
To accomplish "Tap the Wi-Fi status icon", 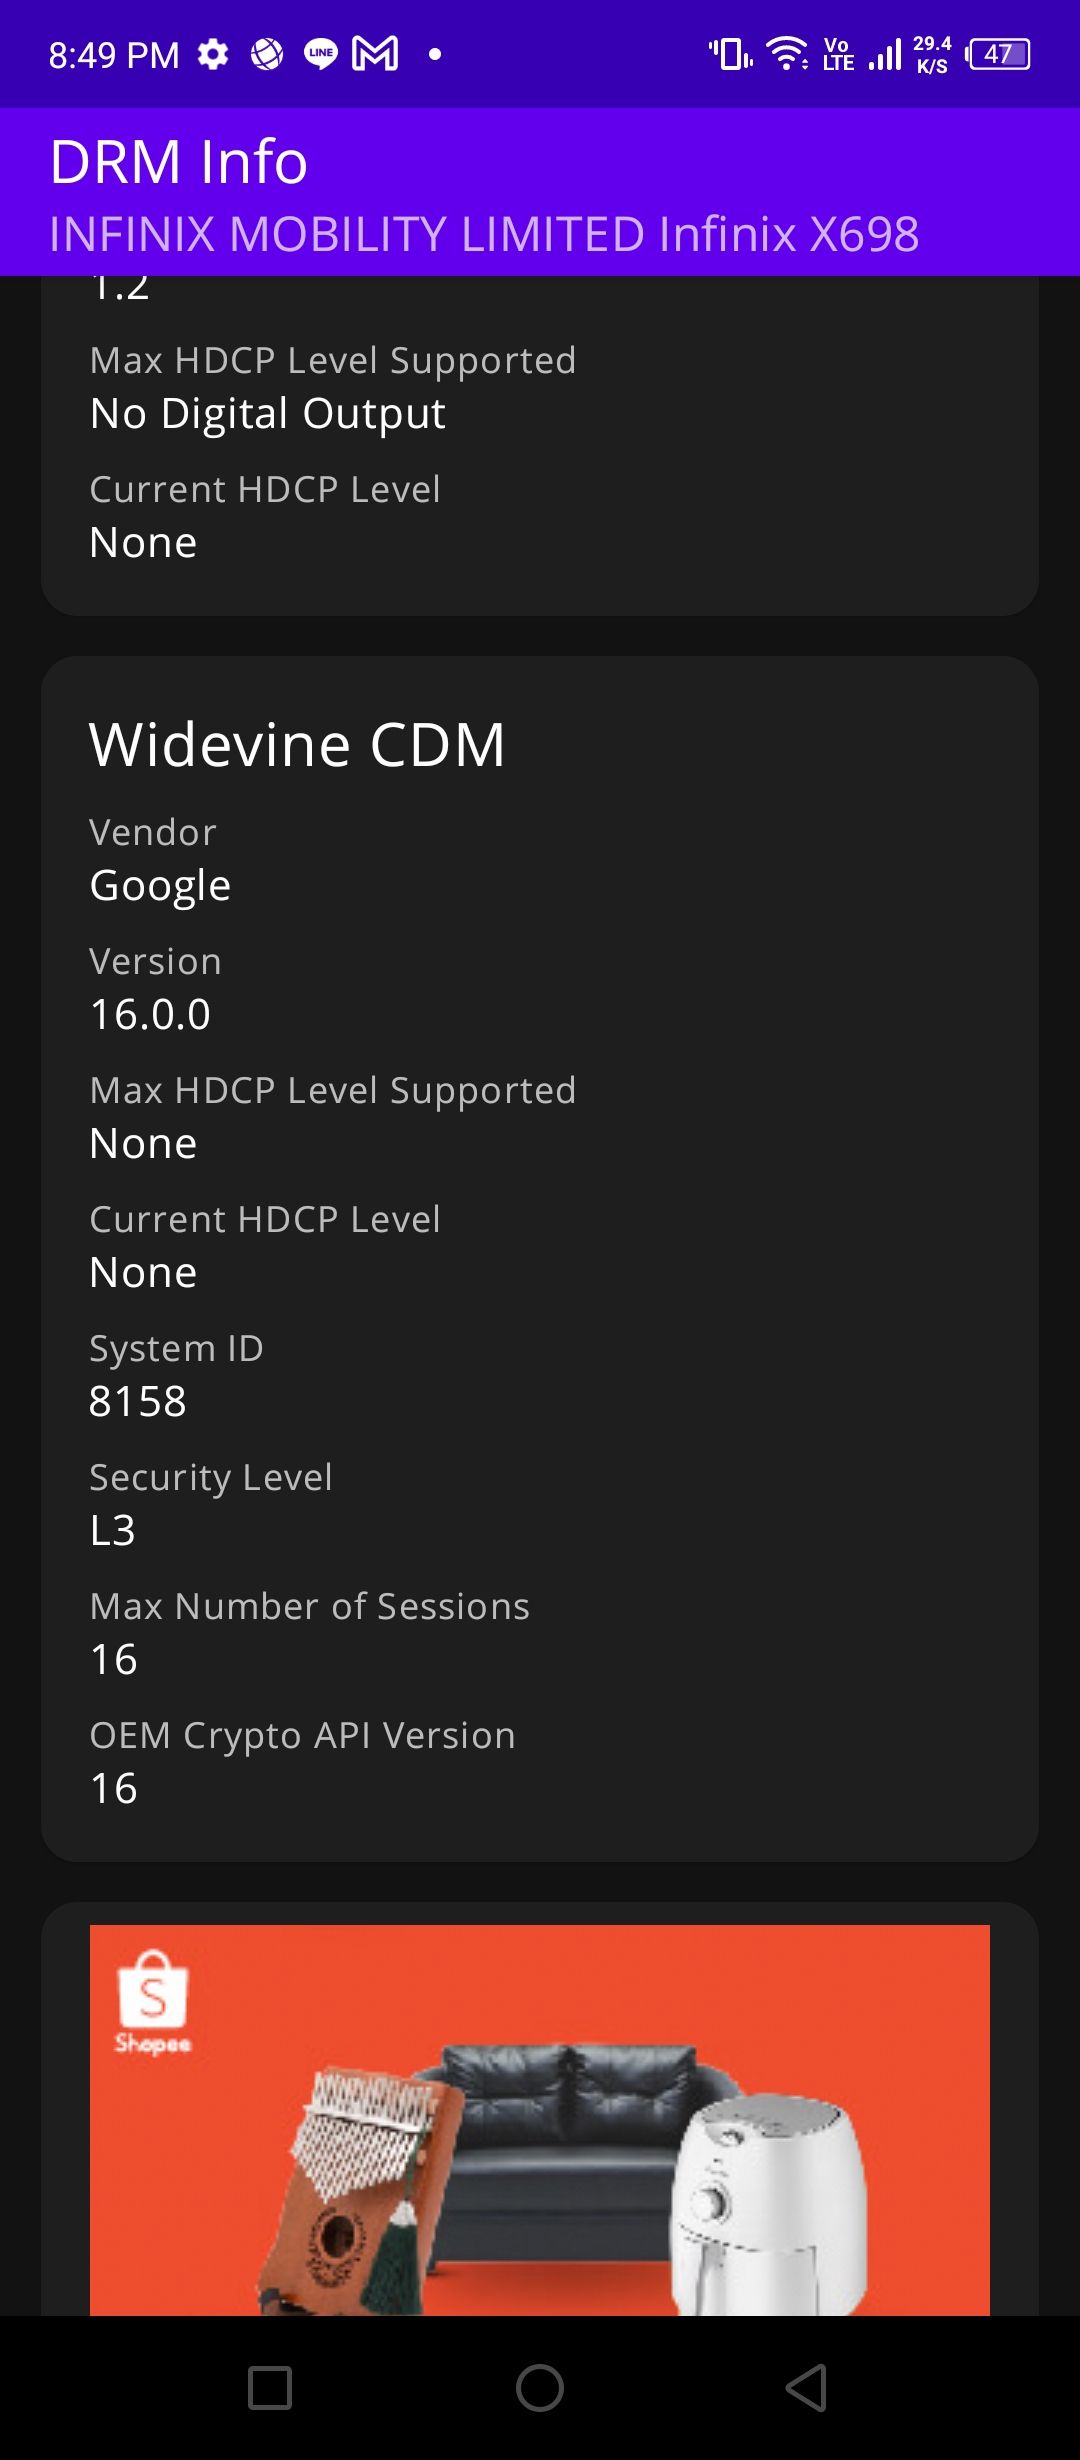I will tap(787, 54).
